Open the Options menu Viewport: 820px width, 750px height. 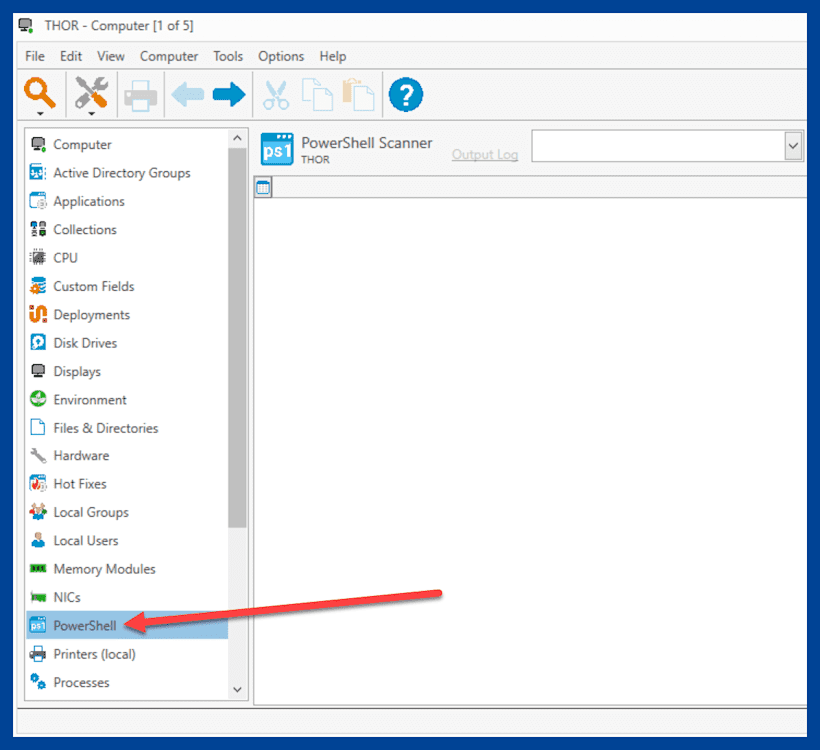coord(281,56)
